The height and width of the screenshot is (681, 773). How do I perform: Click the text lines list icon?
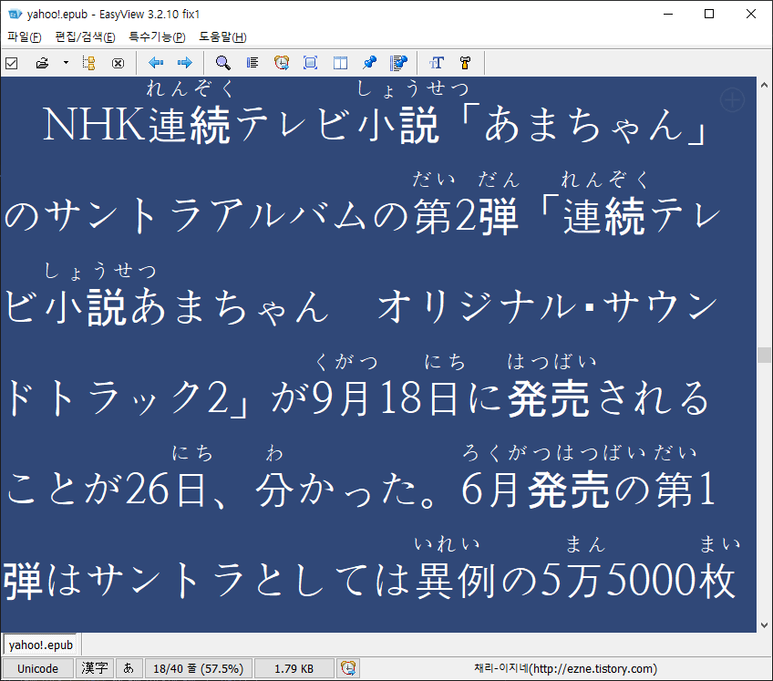252,63
